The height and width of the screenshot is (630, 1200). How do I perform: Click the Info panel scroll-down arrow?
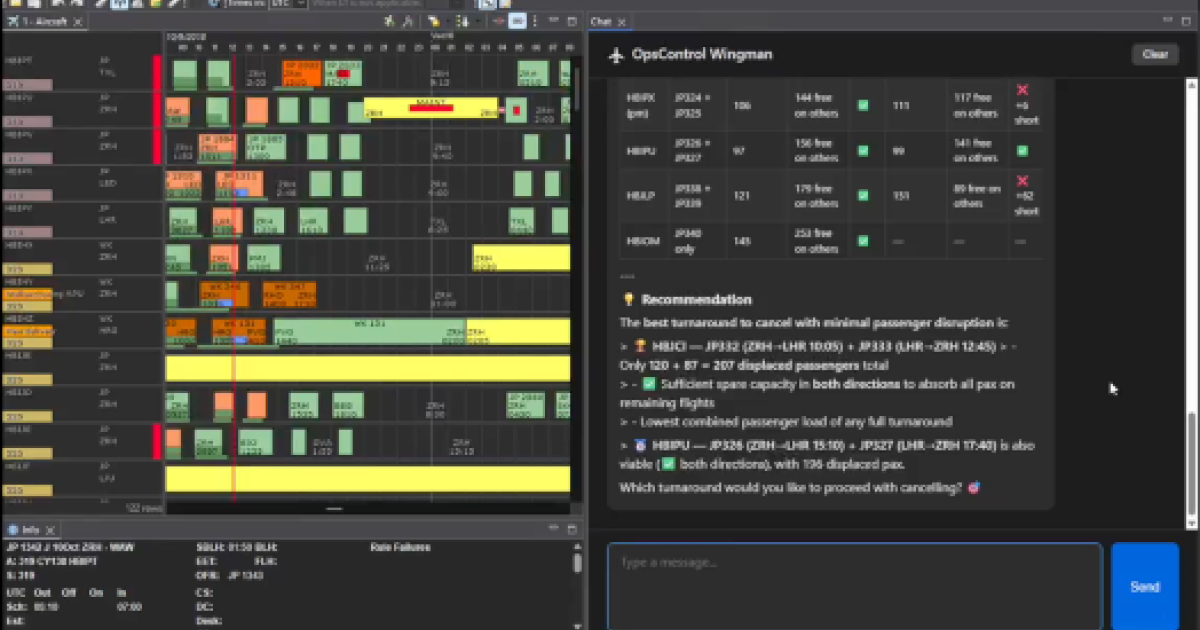(x=576, y=624)
